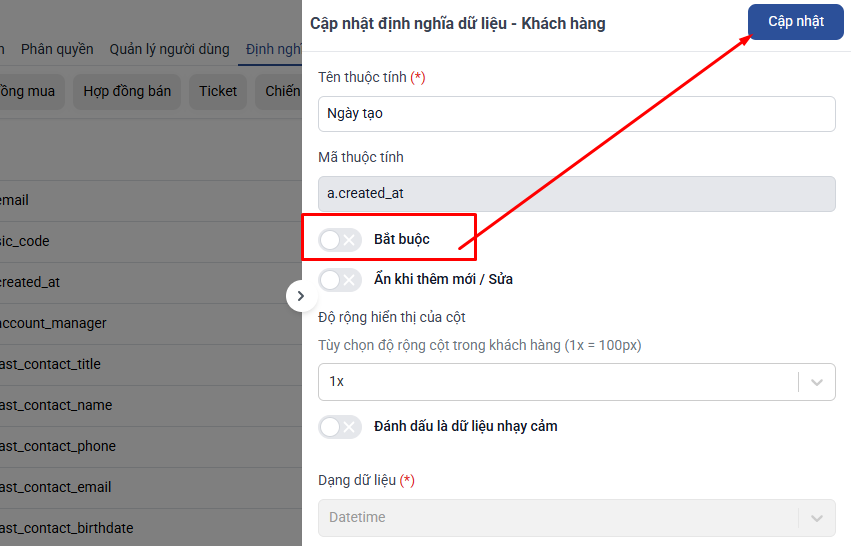851x546 pixels.
Task: Edit the Tên thuộc tính field 'Ngày tạo'
Action: [576, 114]
